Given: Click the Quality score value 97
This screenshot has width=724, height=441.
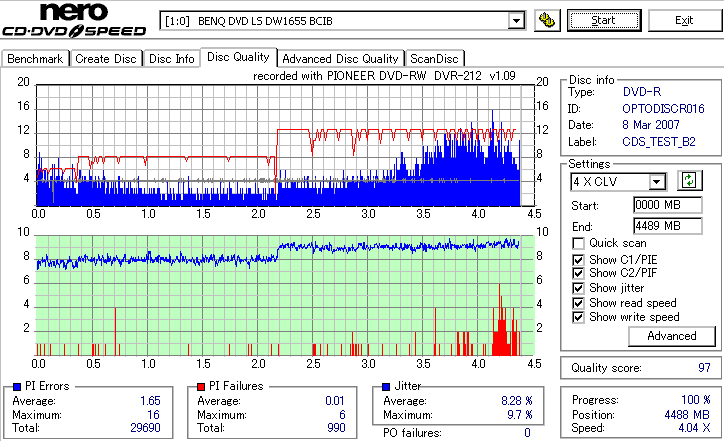Looking at the screenshot, I should [x=704, y=368].
